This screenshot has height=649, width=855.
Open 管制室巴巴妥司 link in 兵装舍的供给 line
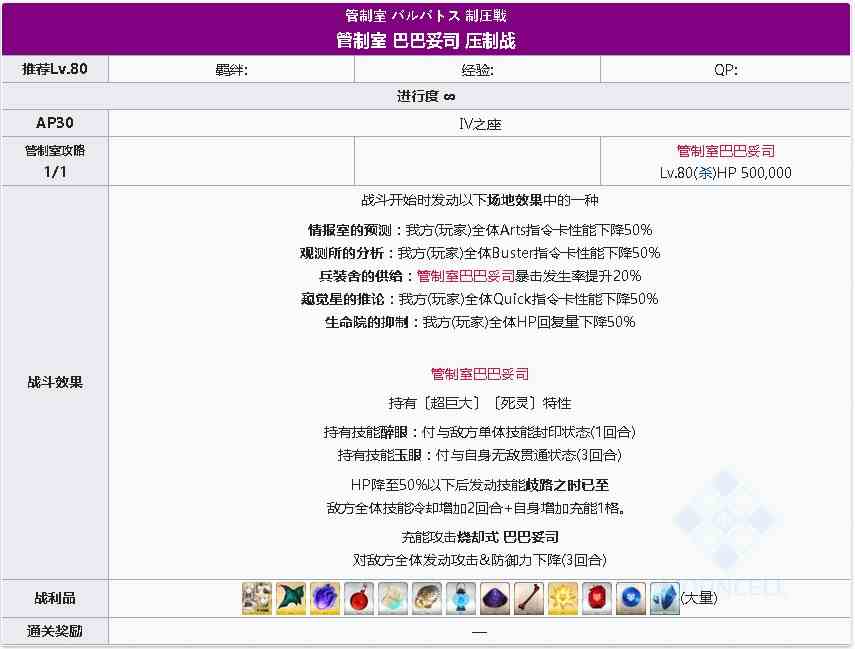click(466, 276)
